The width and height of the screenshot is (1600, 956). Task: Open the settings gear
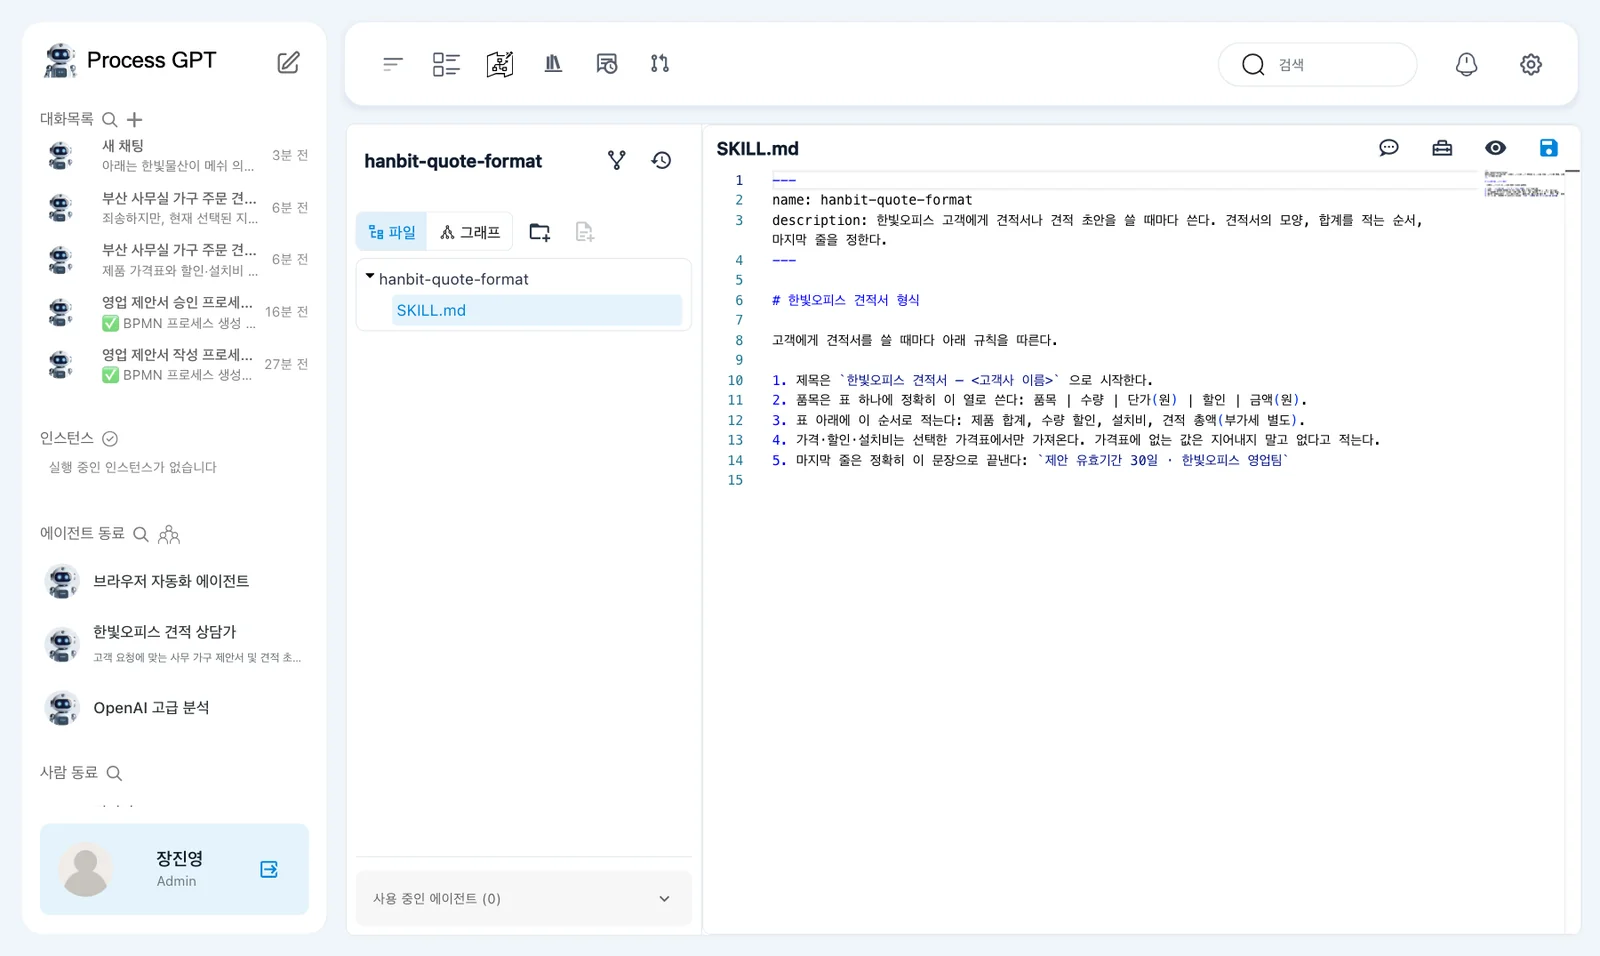point(1531,64)
